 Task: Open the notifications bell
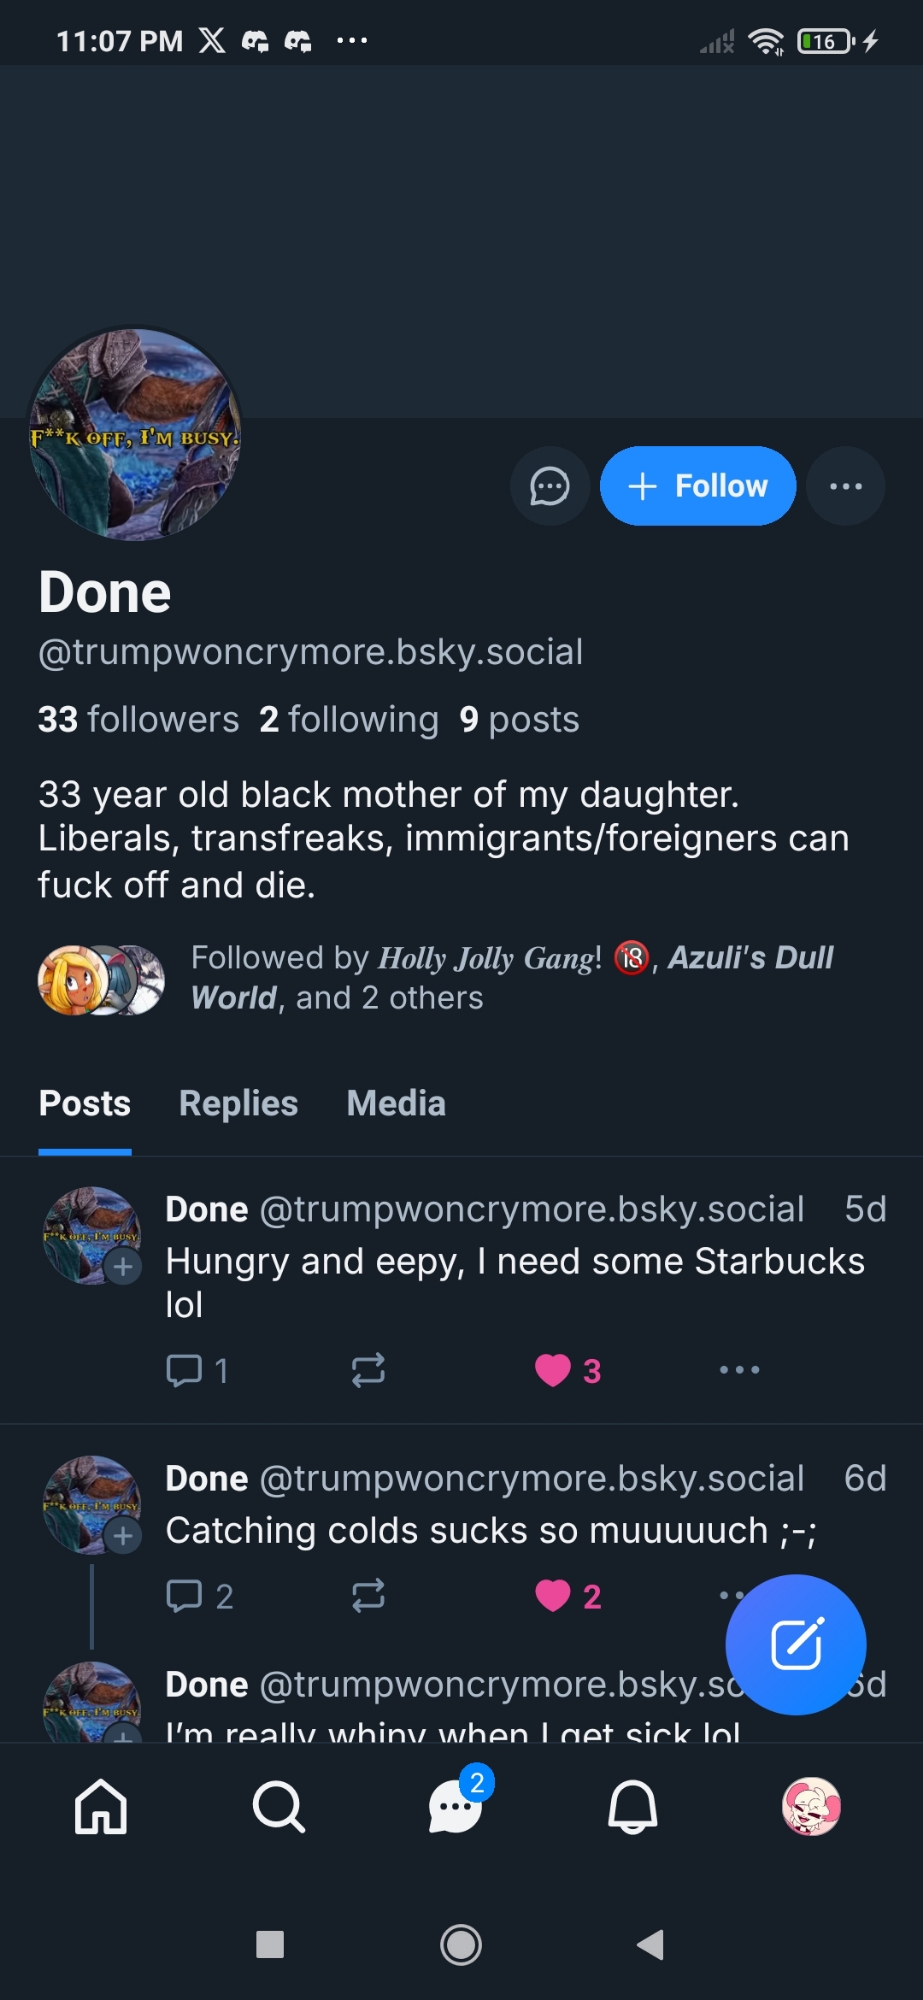(x=633, y=1807)
